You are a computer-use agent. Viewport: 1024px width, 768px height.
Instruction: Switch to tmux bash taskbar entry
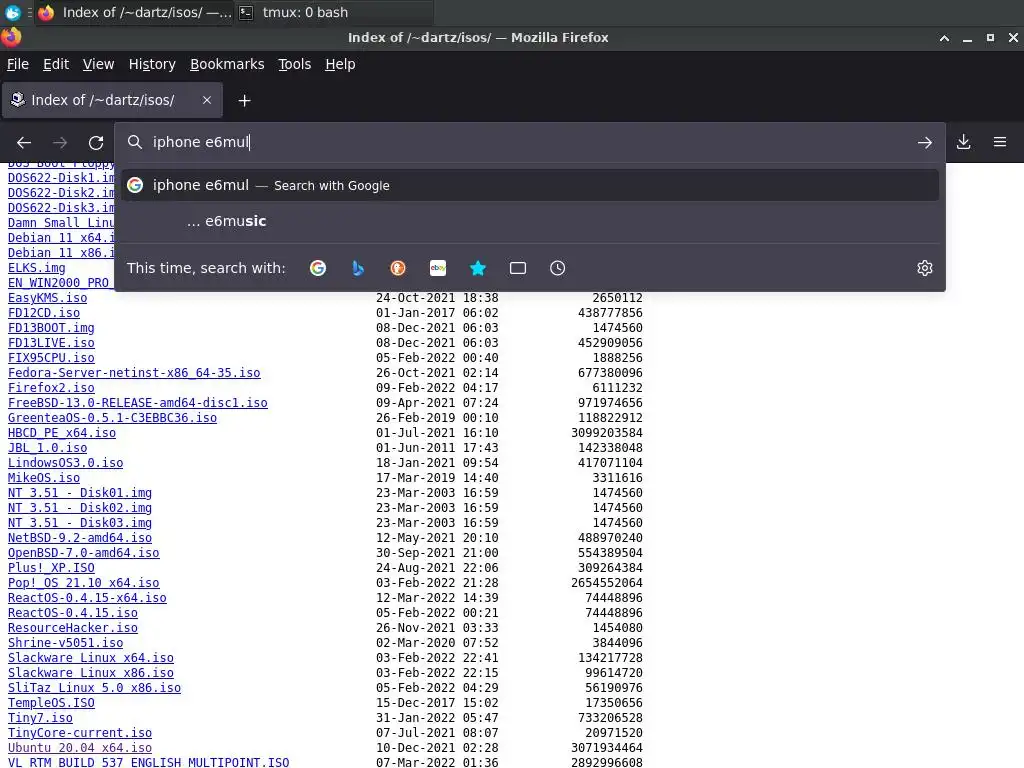[x=335, y=12]
